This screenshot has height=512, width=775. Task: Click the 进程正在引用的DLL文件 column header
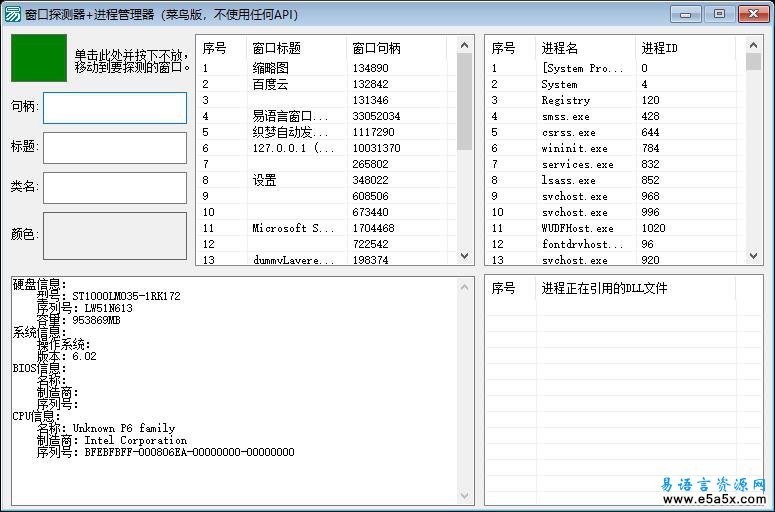tap(635, 288)
